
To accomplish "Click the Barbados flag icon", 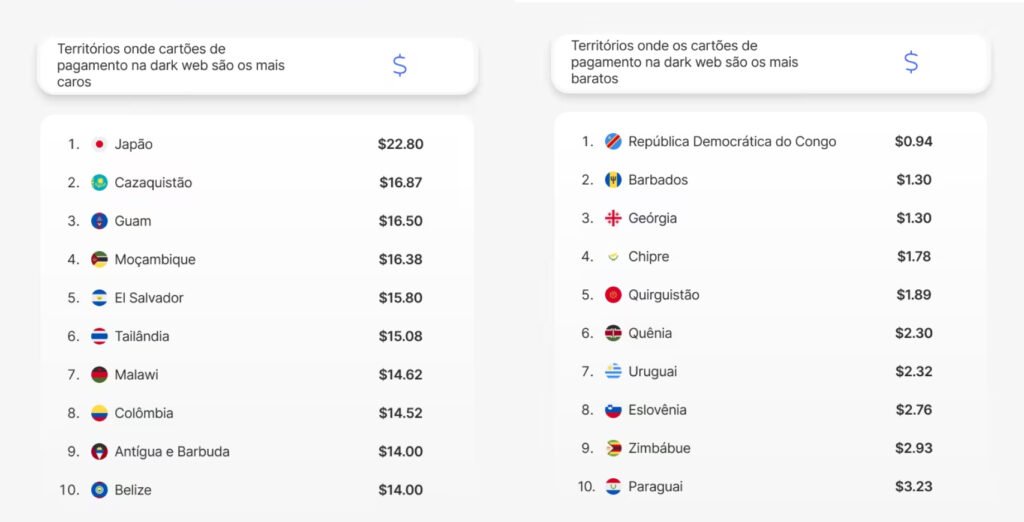I will 613,180.
